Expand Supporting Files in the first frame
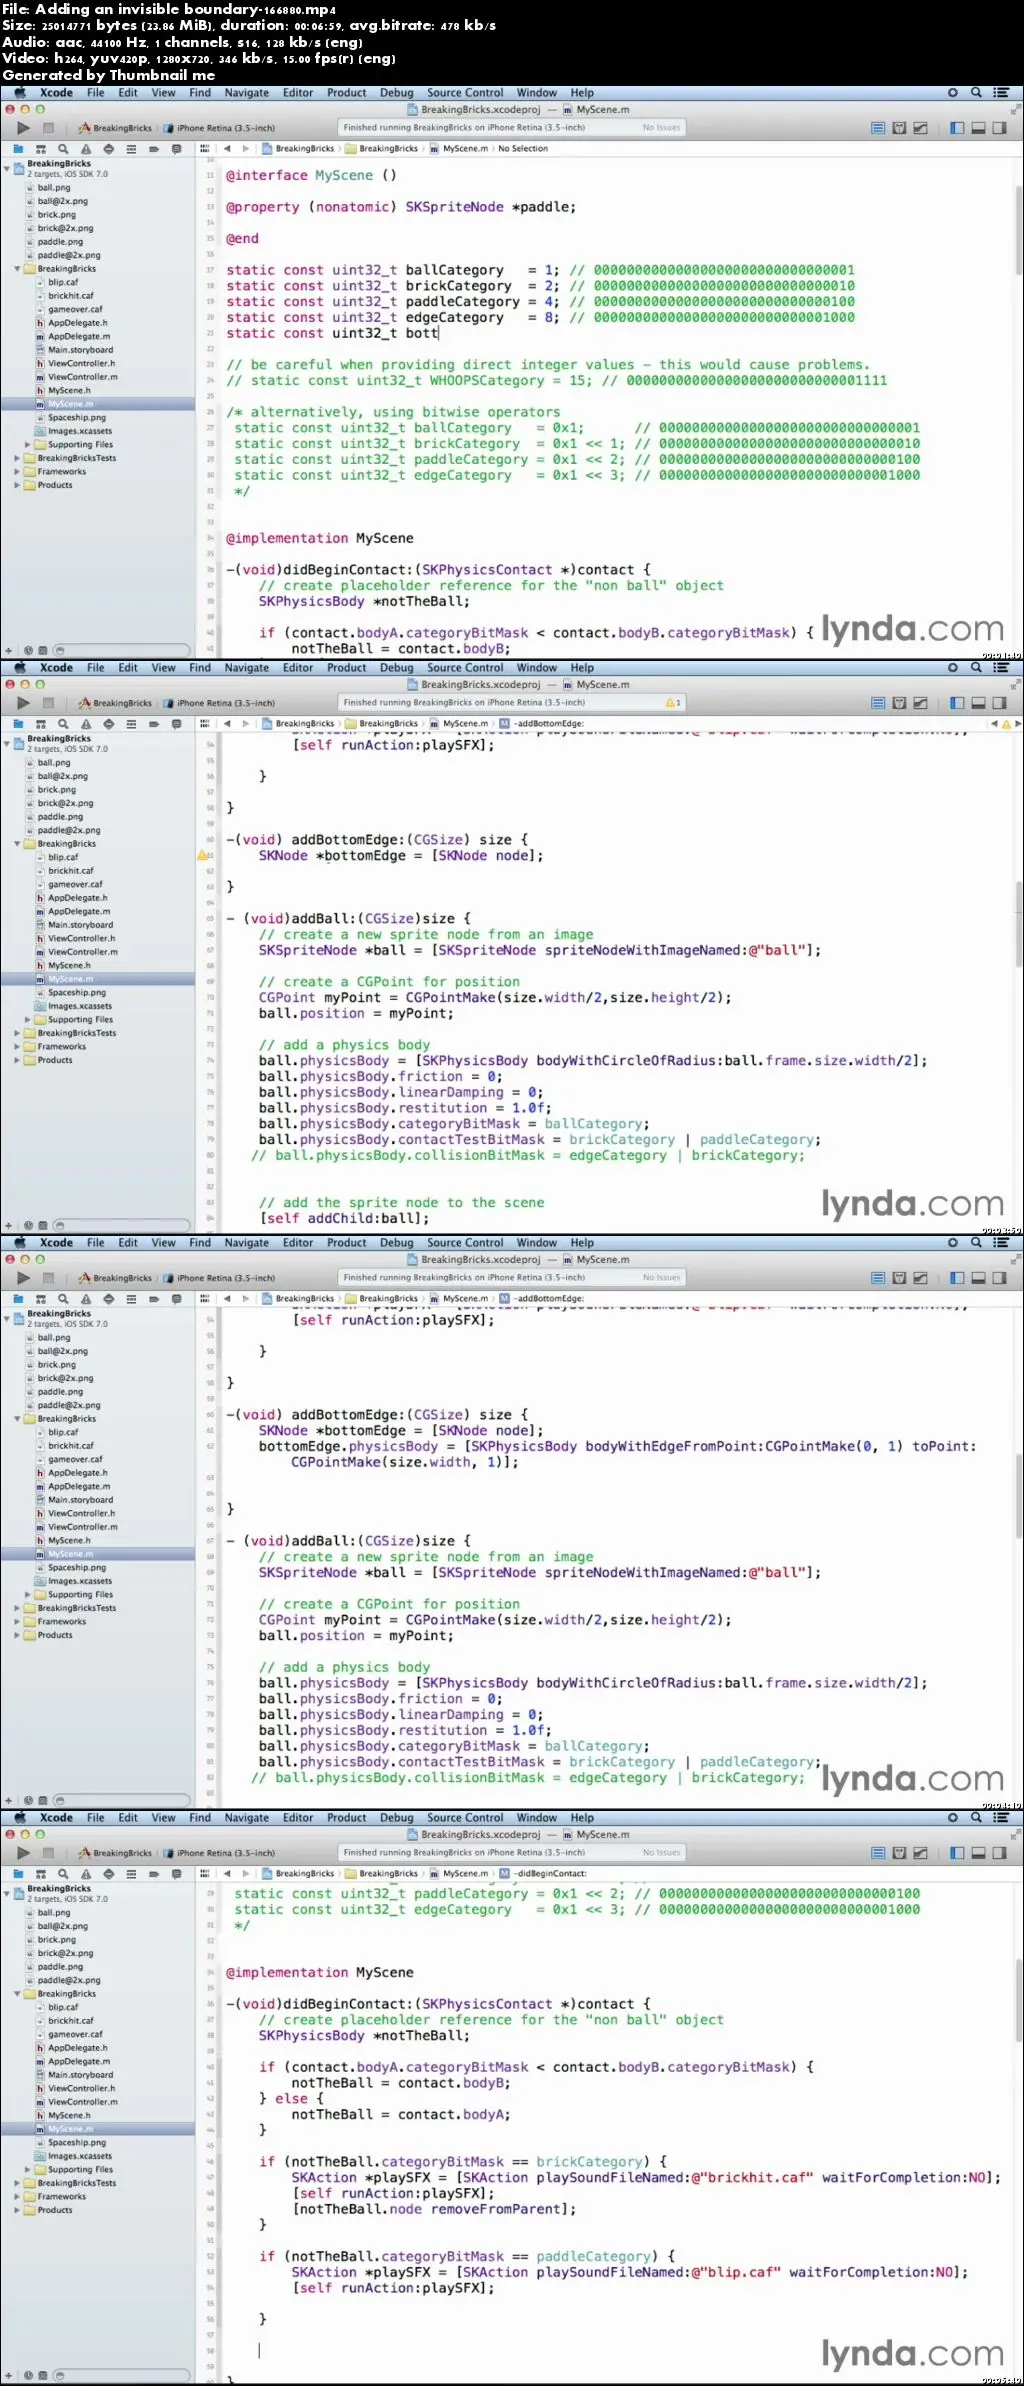The image size is (1024, 2386). (28, 445)
